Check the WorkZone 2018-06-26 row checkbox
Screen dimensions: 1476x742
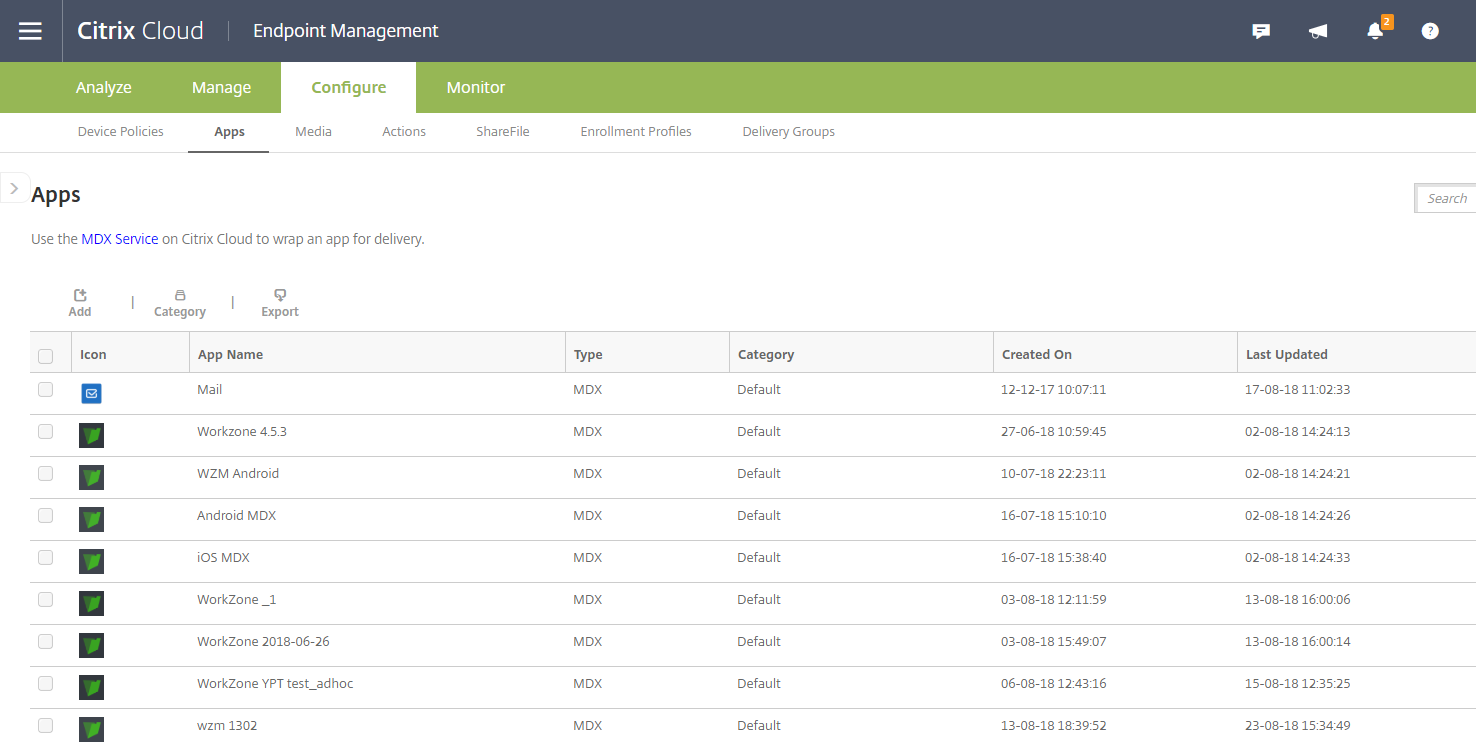[x=45, y=641]
